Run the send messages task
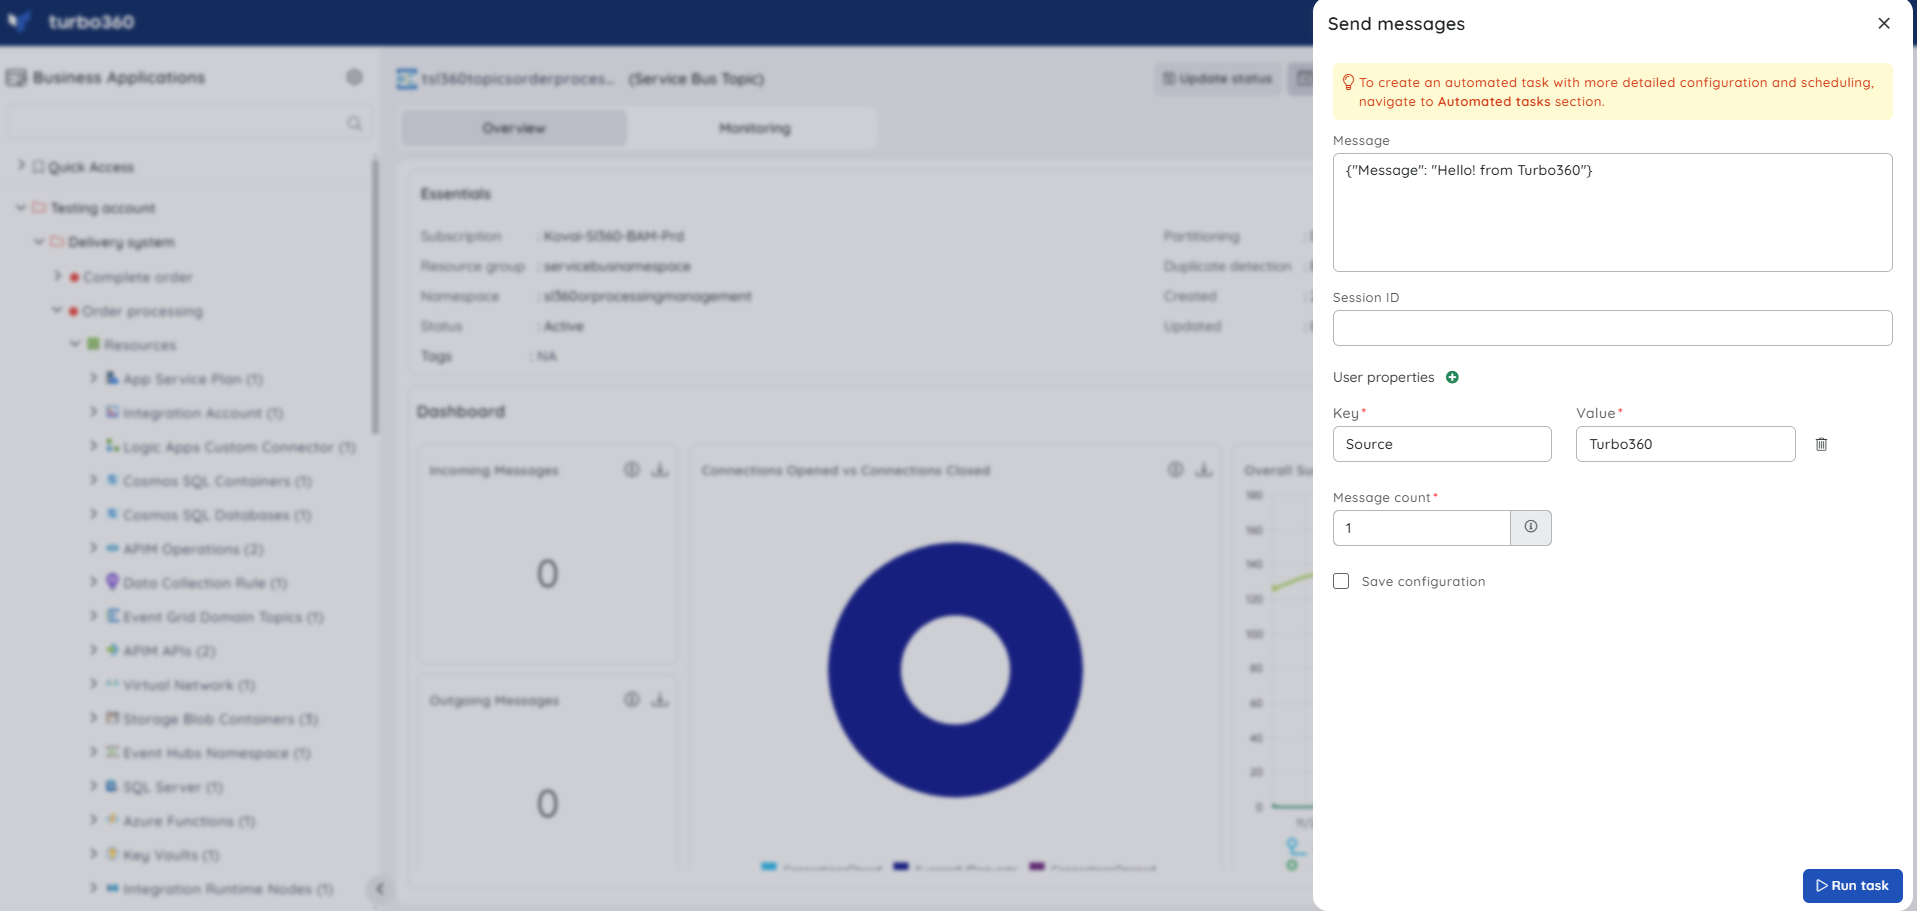Screen dimensions: 1917x911 coord(1852,885)
